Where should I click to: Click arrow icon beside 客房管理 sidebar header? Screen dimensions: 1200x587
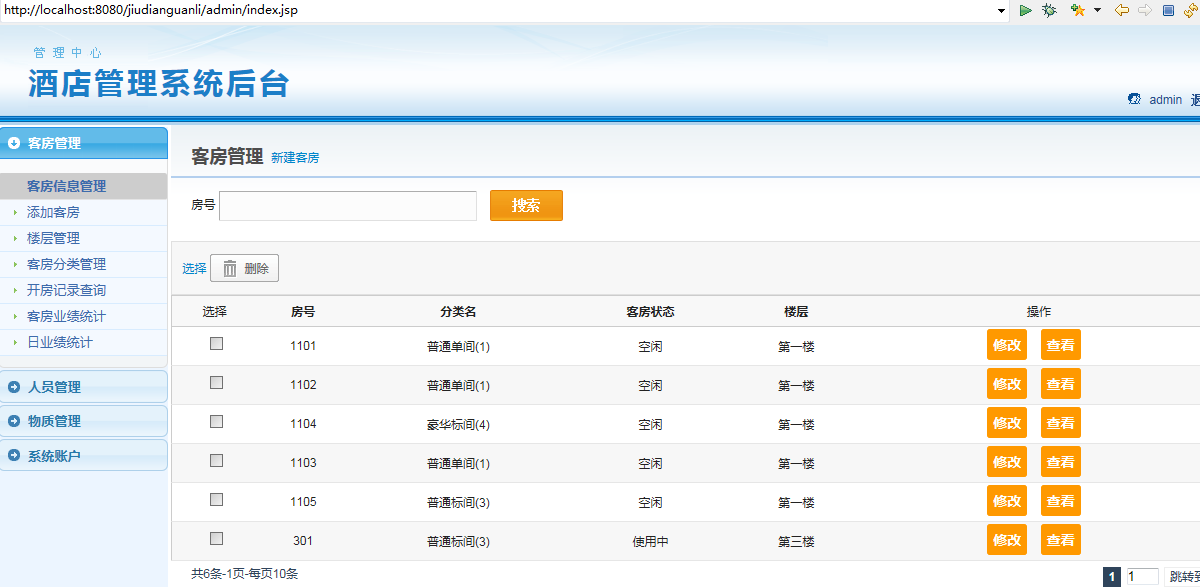(14, 143)
